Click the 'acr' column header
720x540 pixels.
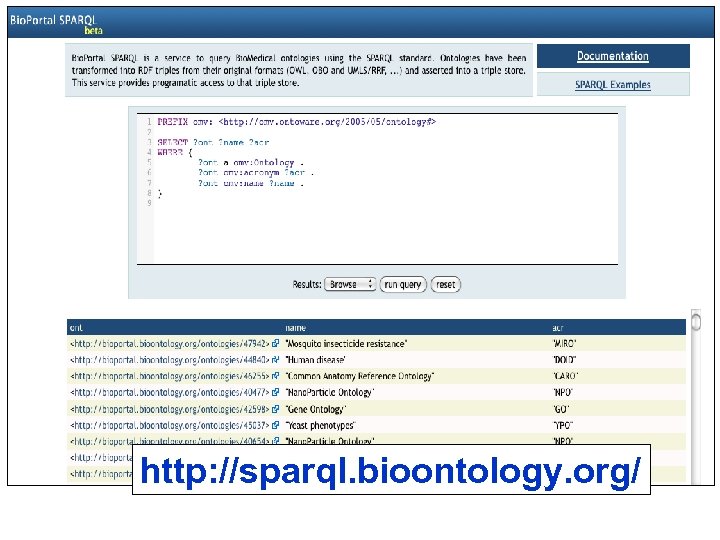pyautogui.click(x=558, y=327)
